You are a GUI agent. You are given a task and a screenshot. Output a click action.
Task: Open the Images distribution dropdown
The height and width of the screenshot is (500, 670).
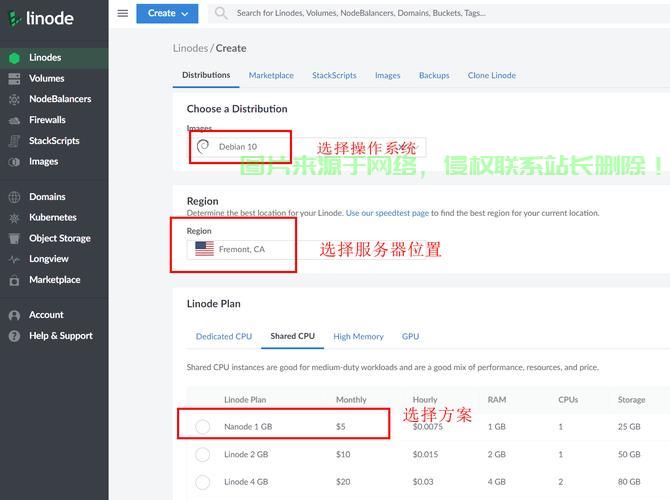click(306, 147)
